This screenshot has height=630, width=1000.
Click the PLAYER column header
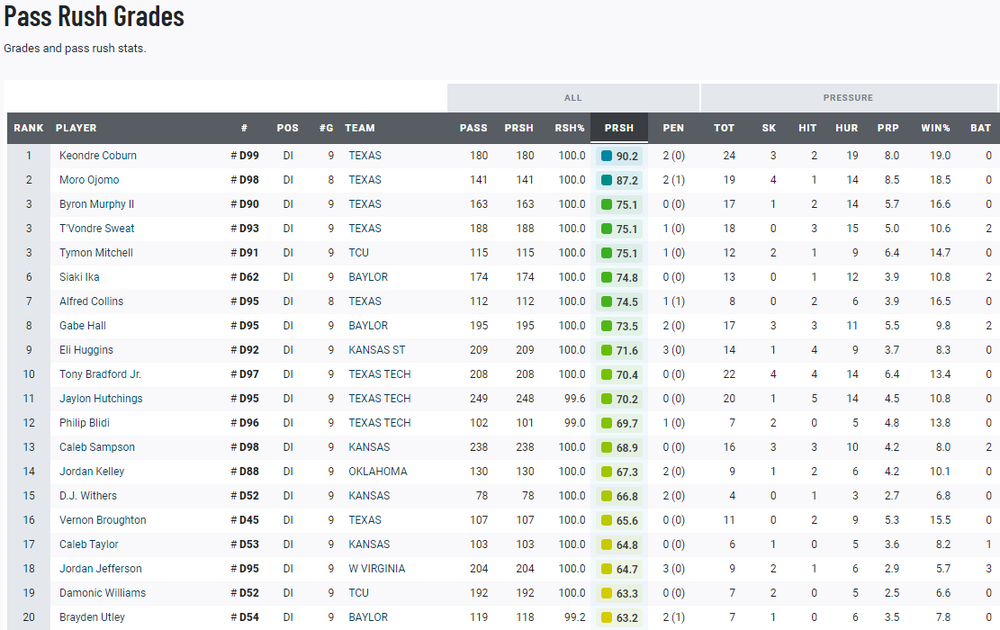76,128
